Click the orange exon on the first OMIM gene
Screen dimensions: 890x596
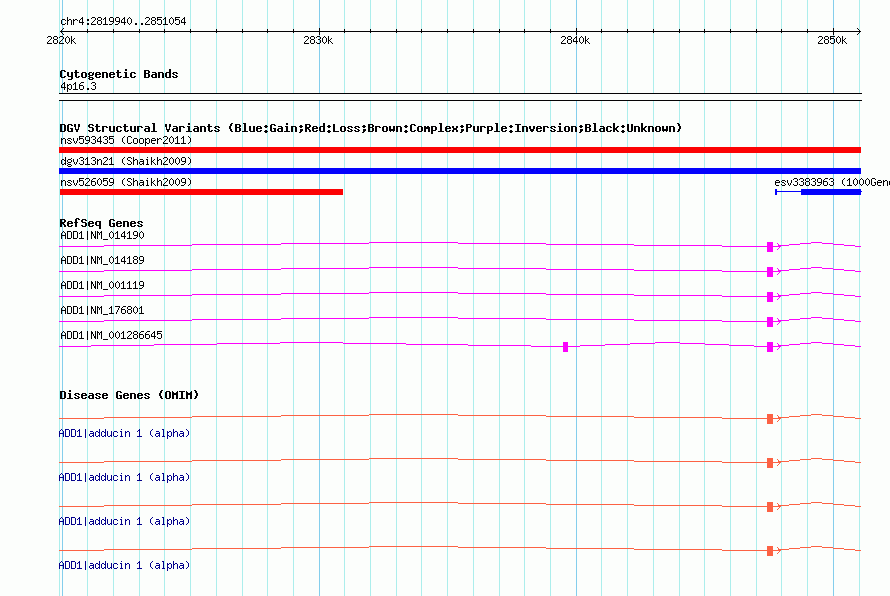coord(770,418)
